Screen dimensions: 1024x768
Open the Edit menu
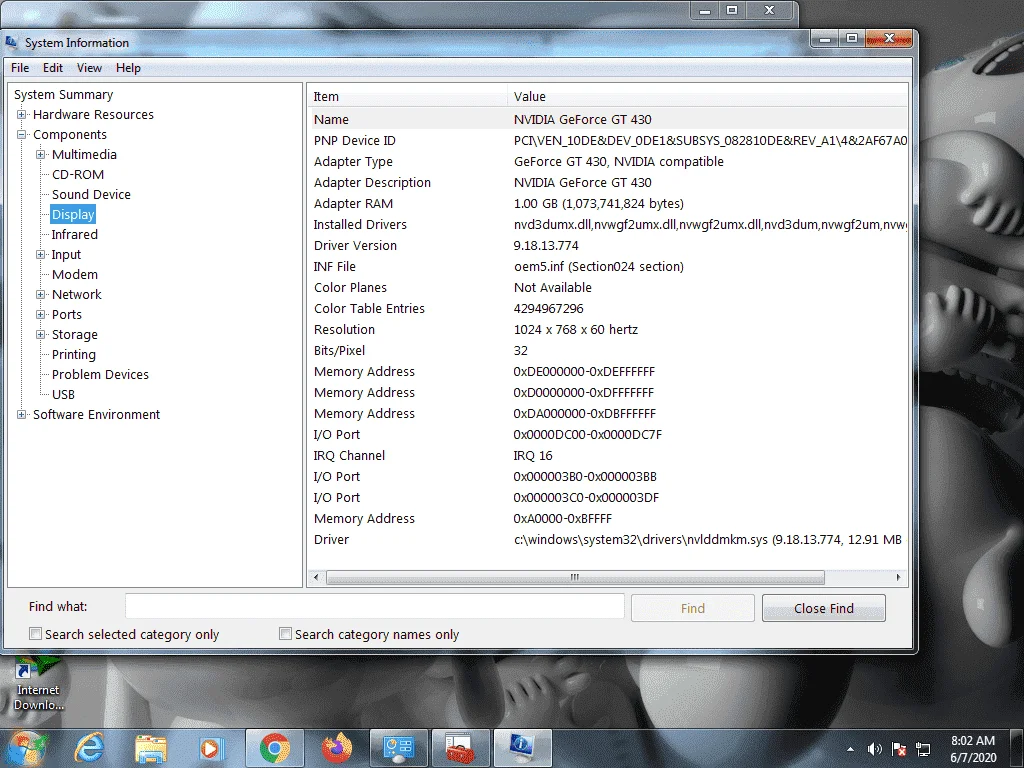(x=53, y=68)
